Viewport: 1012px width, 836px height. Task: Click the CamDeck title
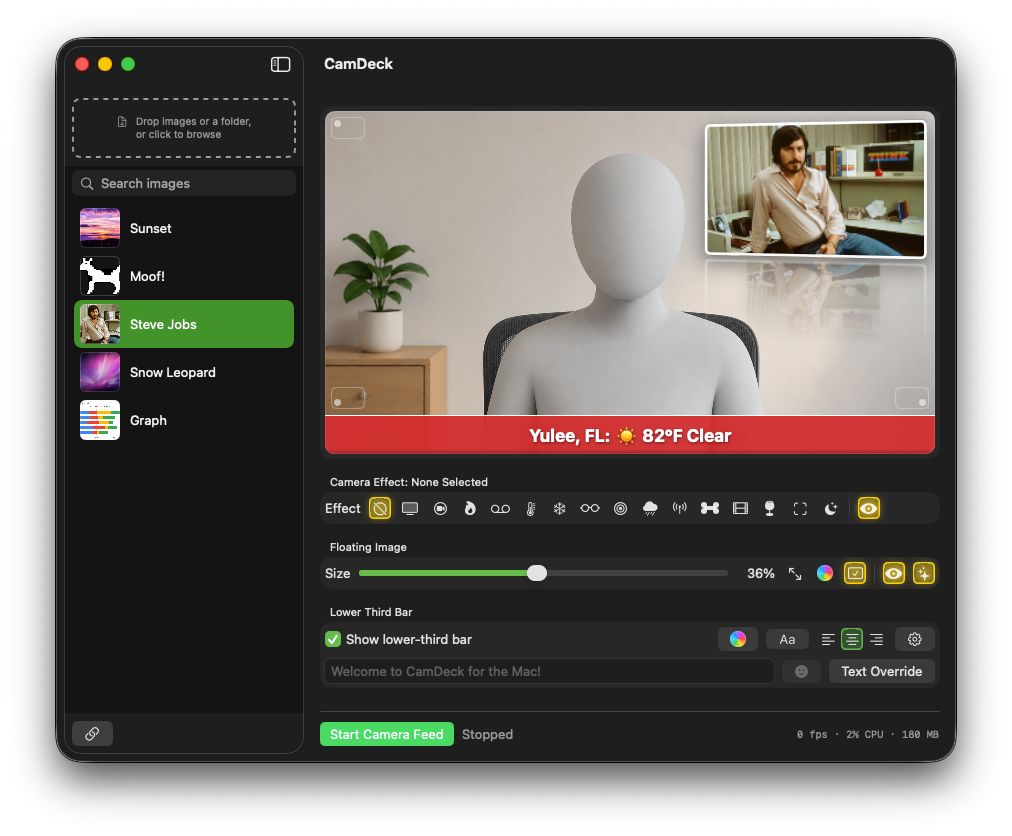[358, 64]
